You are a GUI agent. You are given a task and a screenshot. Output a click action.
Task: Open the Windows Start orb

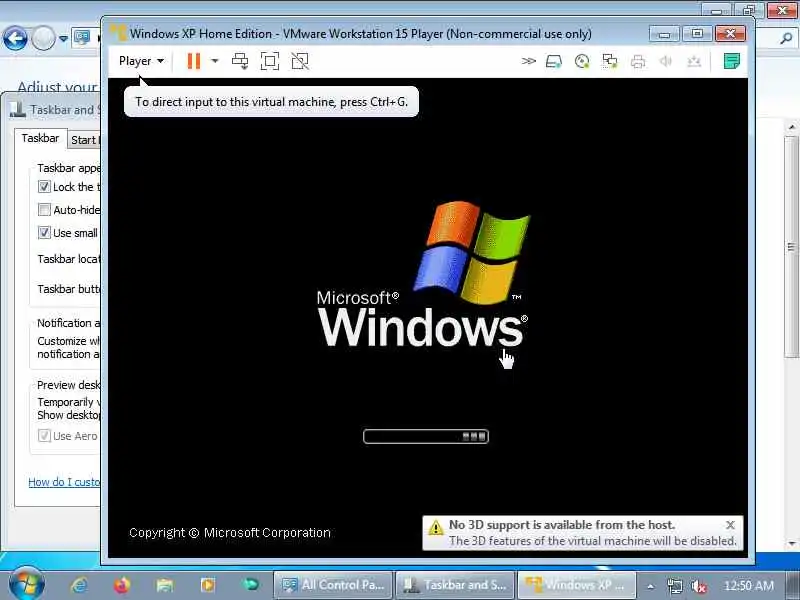(27, 584)
